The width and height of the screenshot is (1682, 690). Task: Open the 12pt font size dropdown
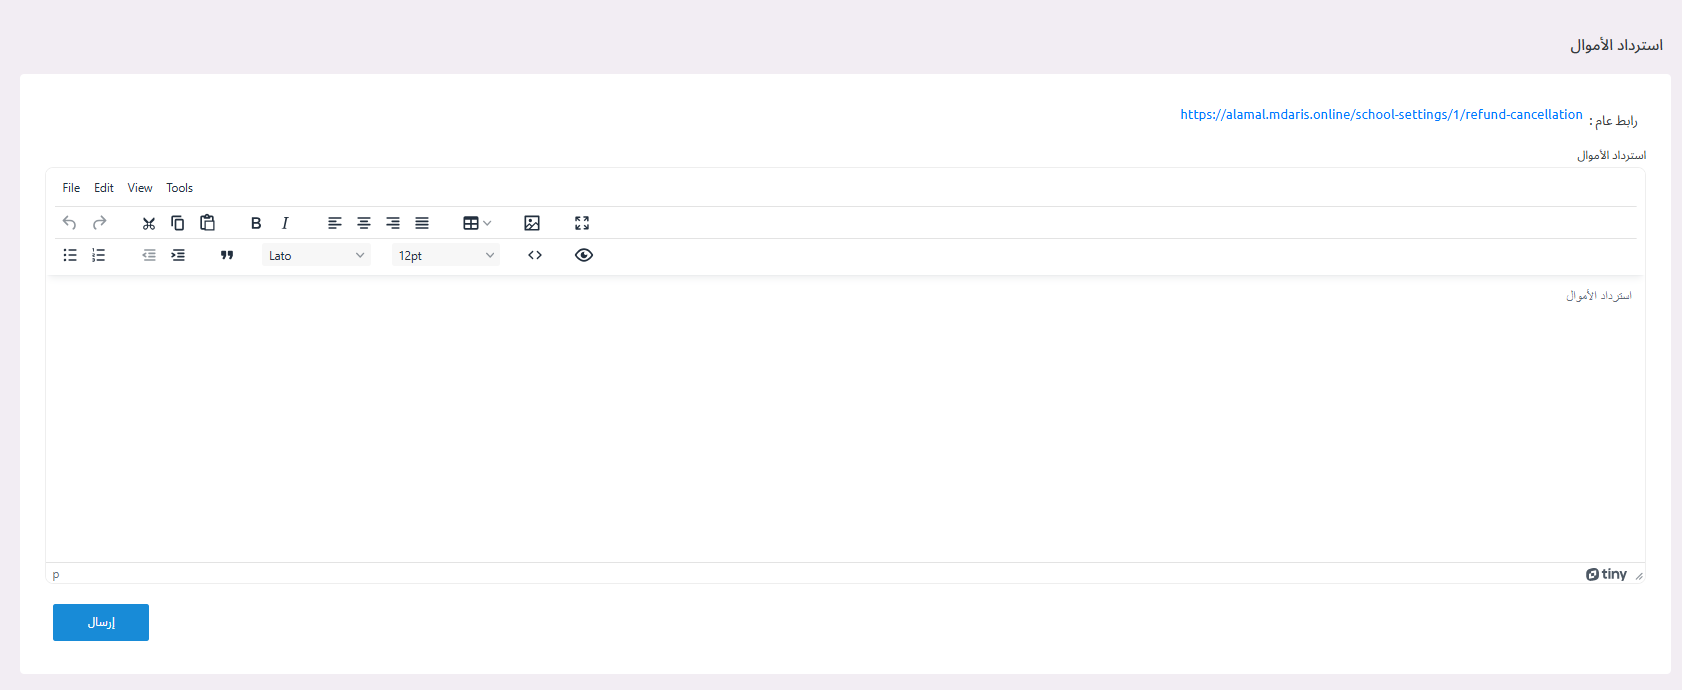pos(446,255)
